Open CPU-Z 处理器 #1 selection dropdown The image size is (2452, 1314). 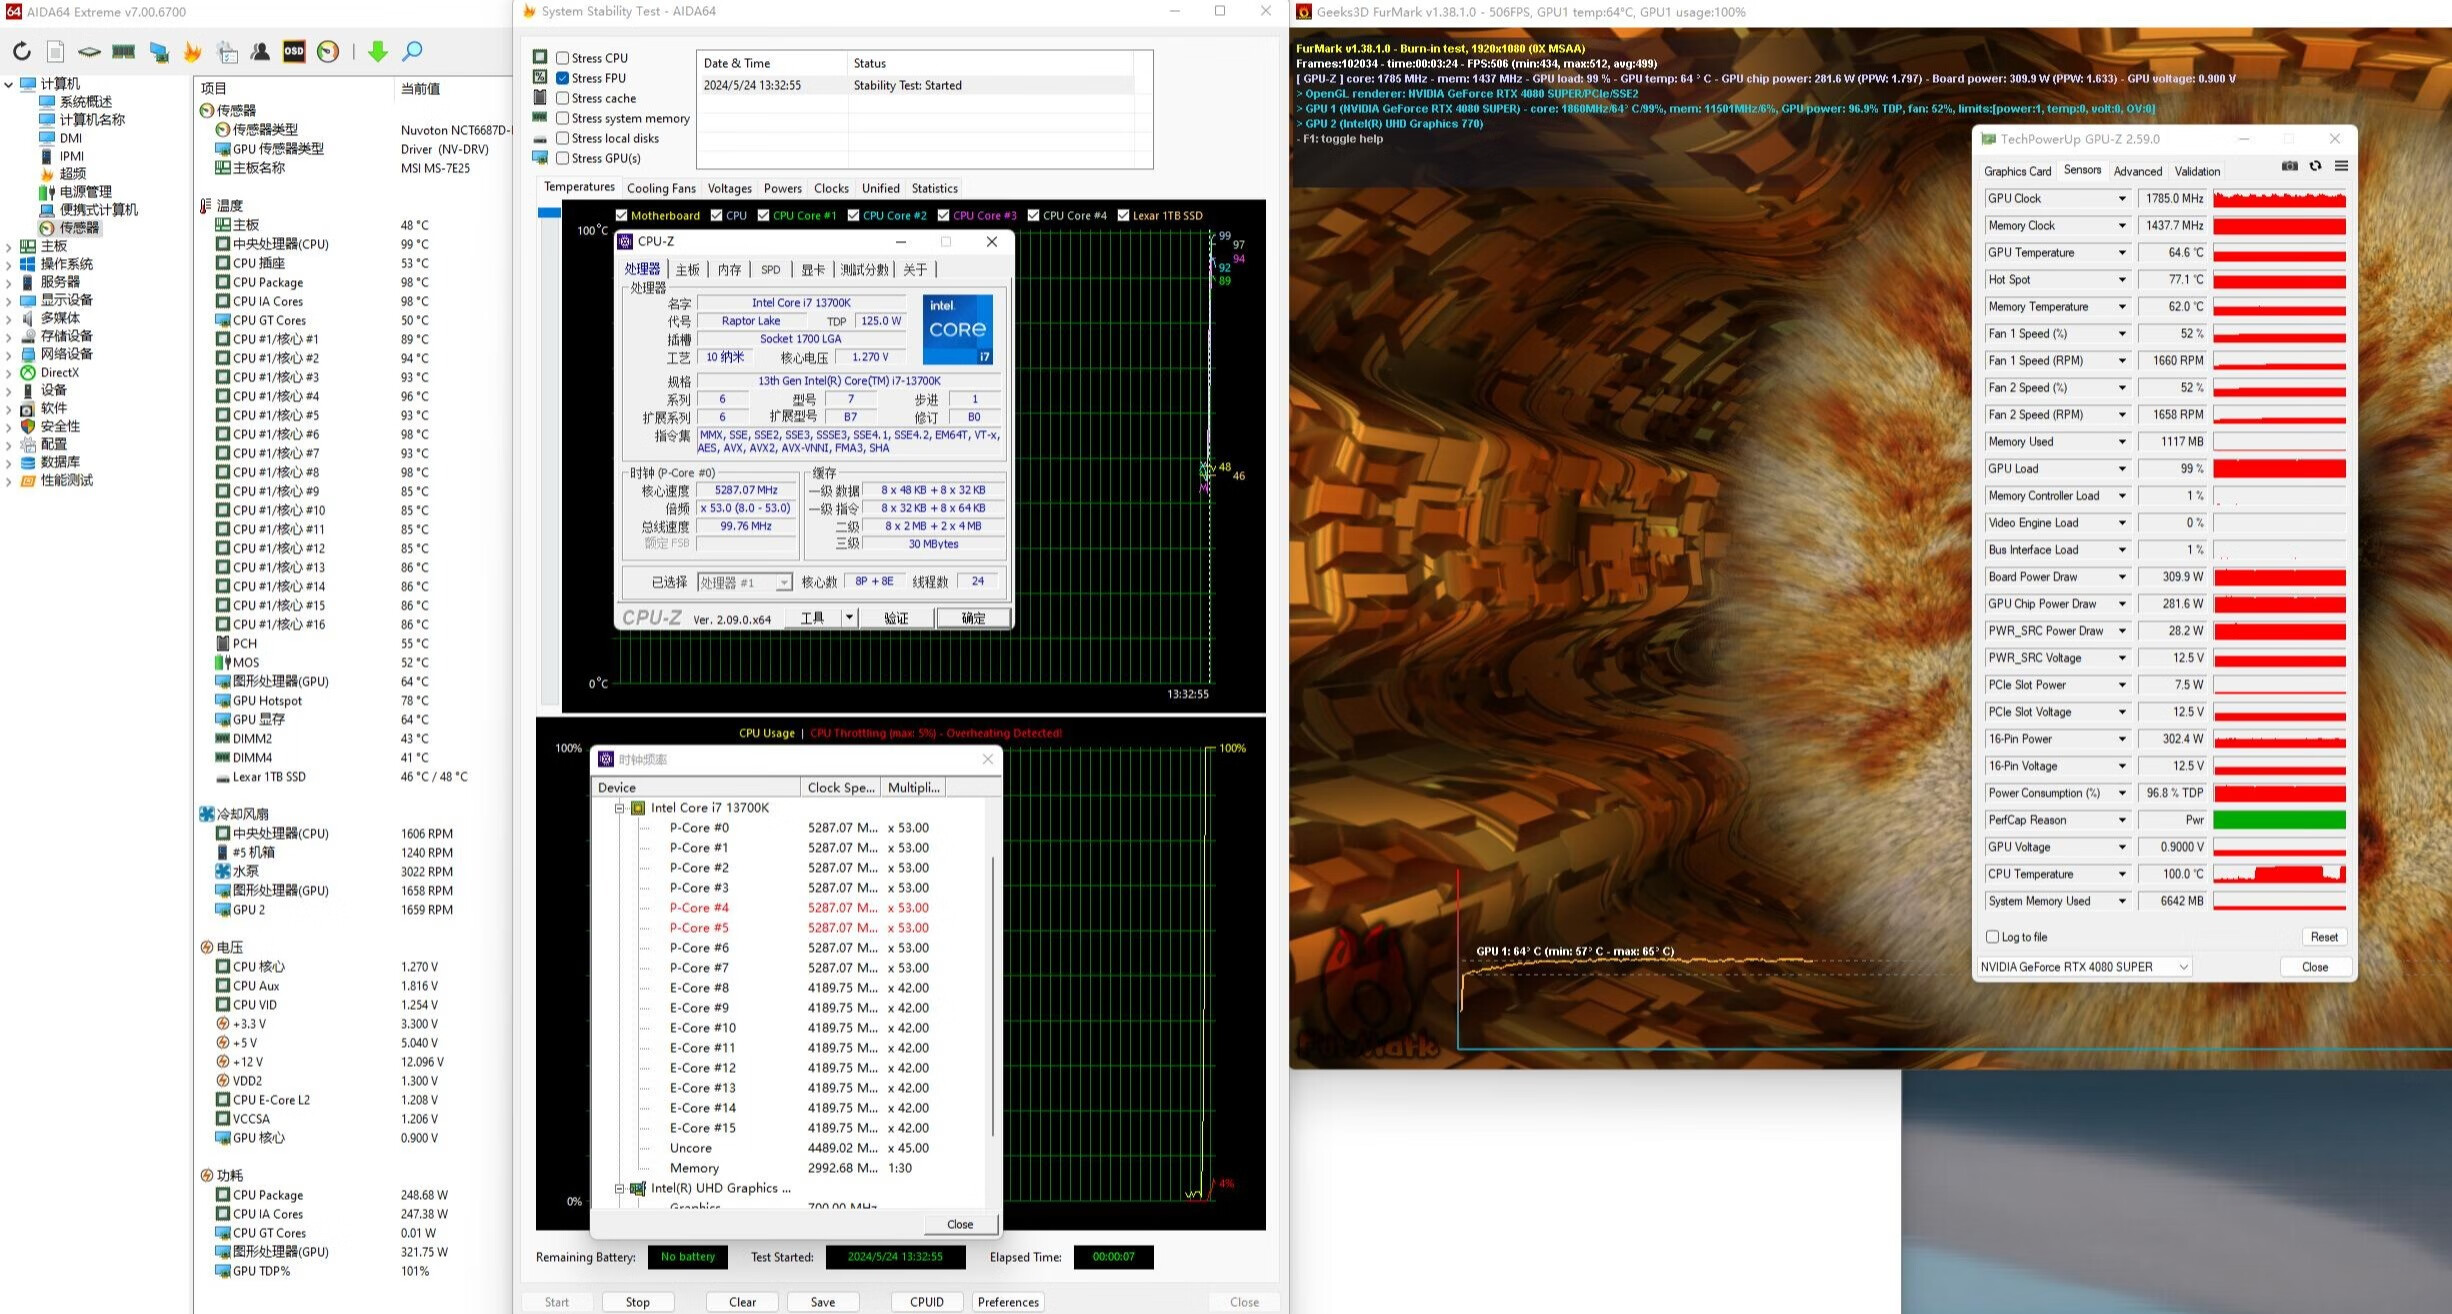click(745, 582)
